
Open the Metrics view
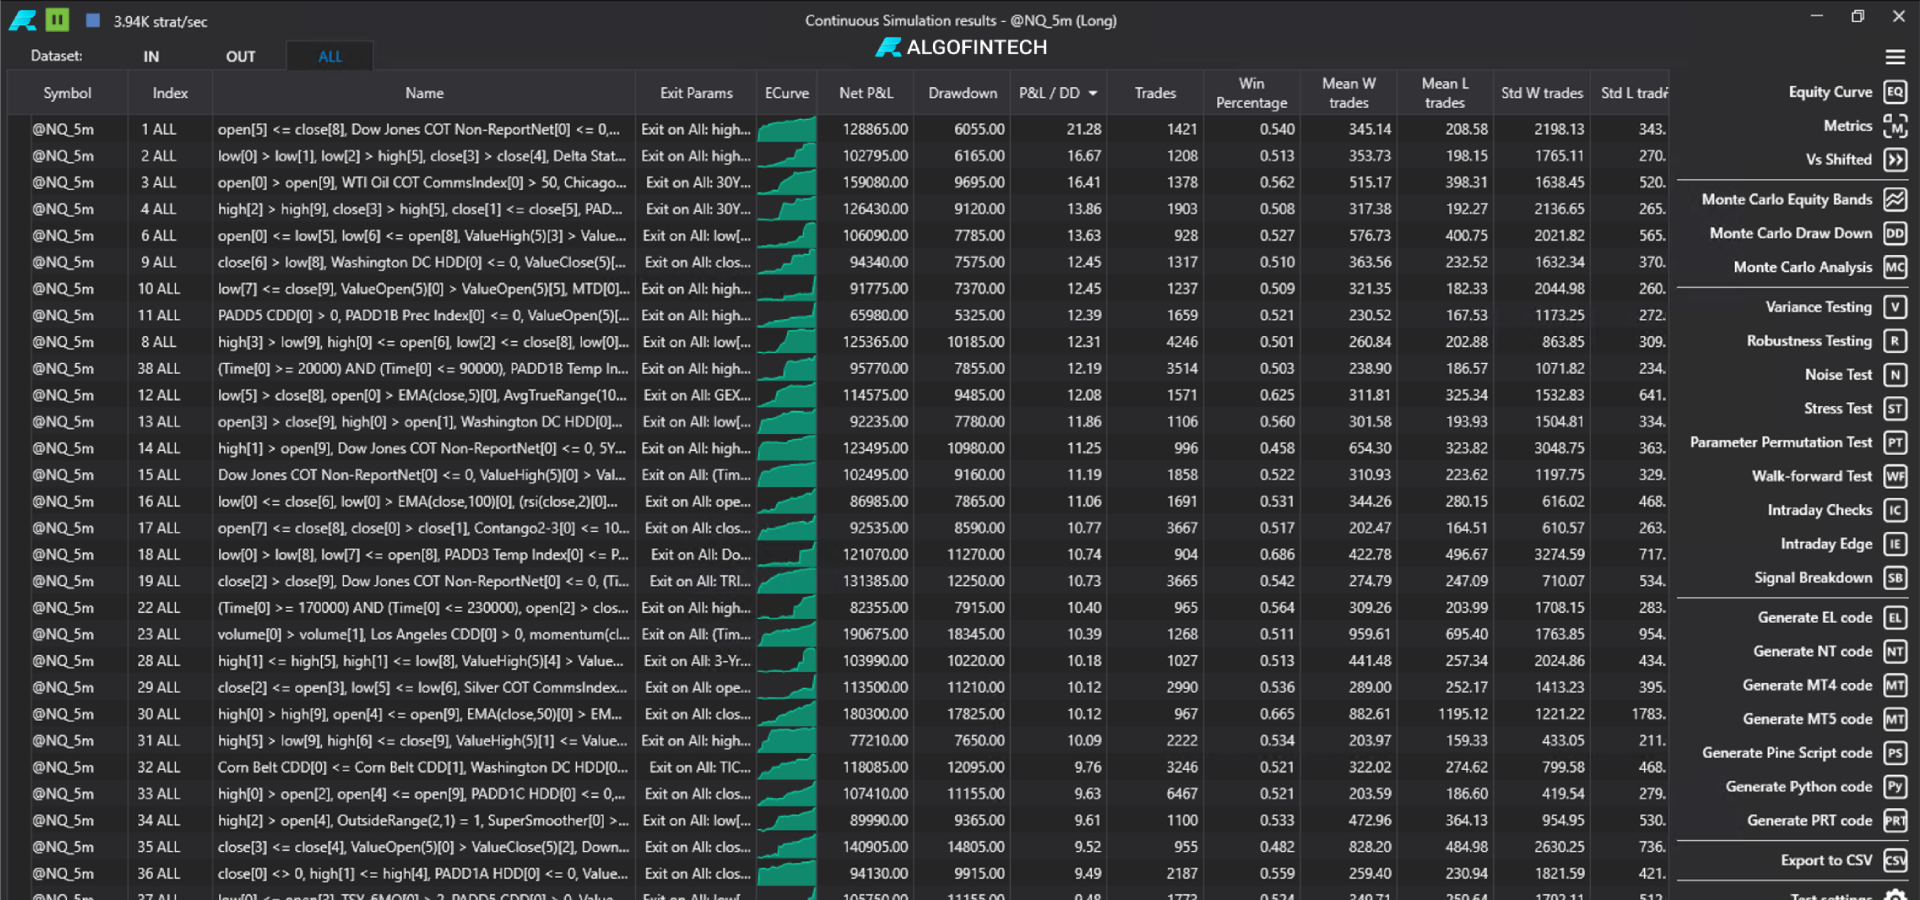[1847, 125]
